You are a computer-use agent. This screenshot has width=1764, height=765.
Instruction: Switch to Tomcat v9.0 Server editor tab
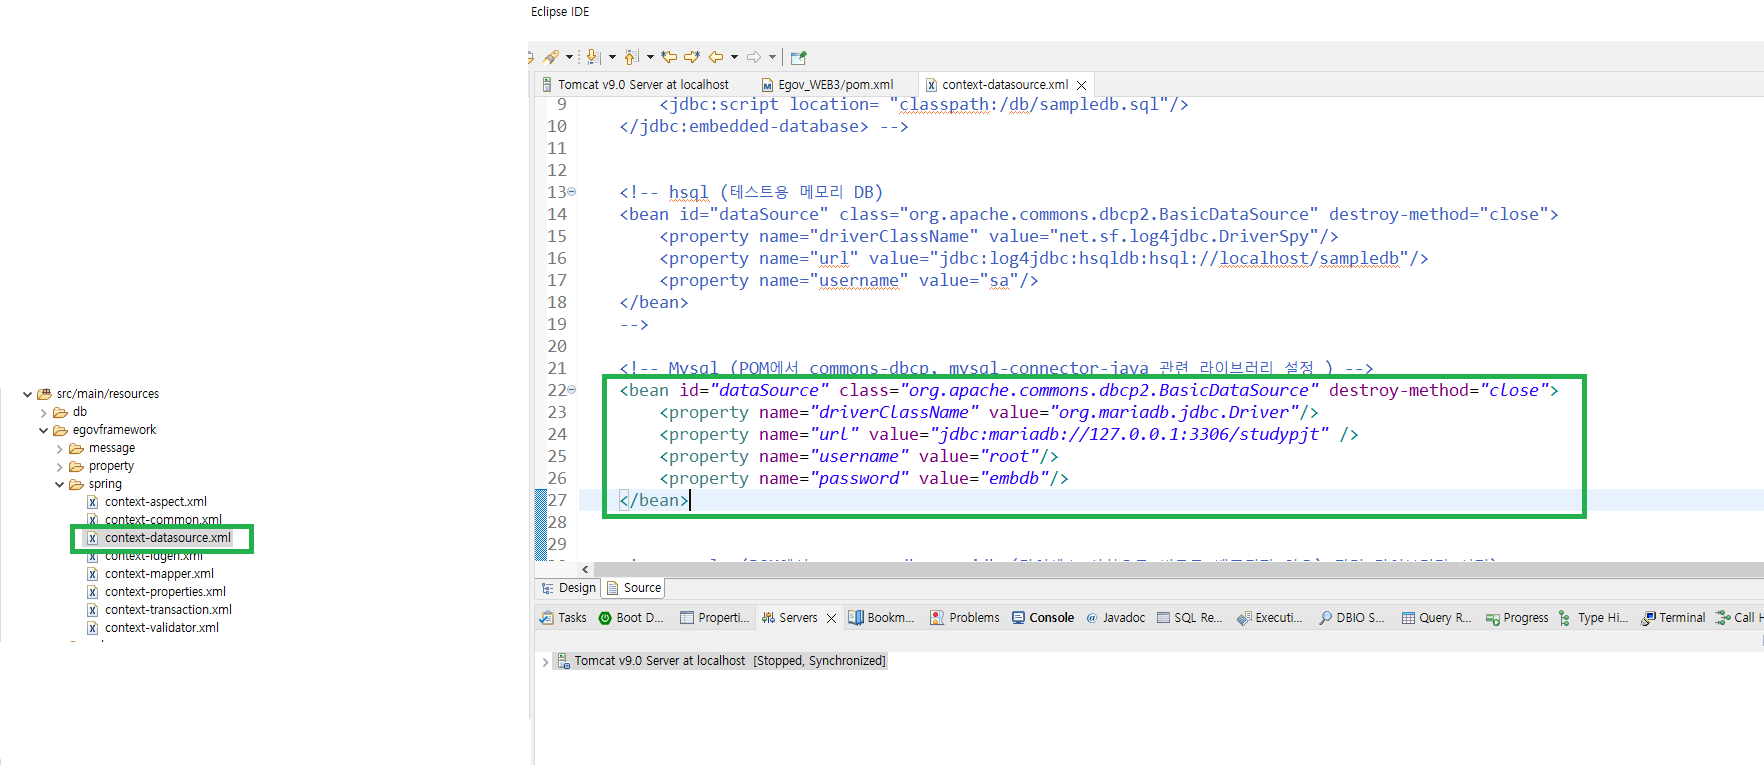[x=635, y=85]
